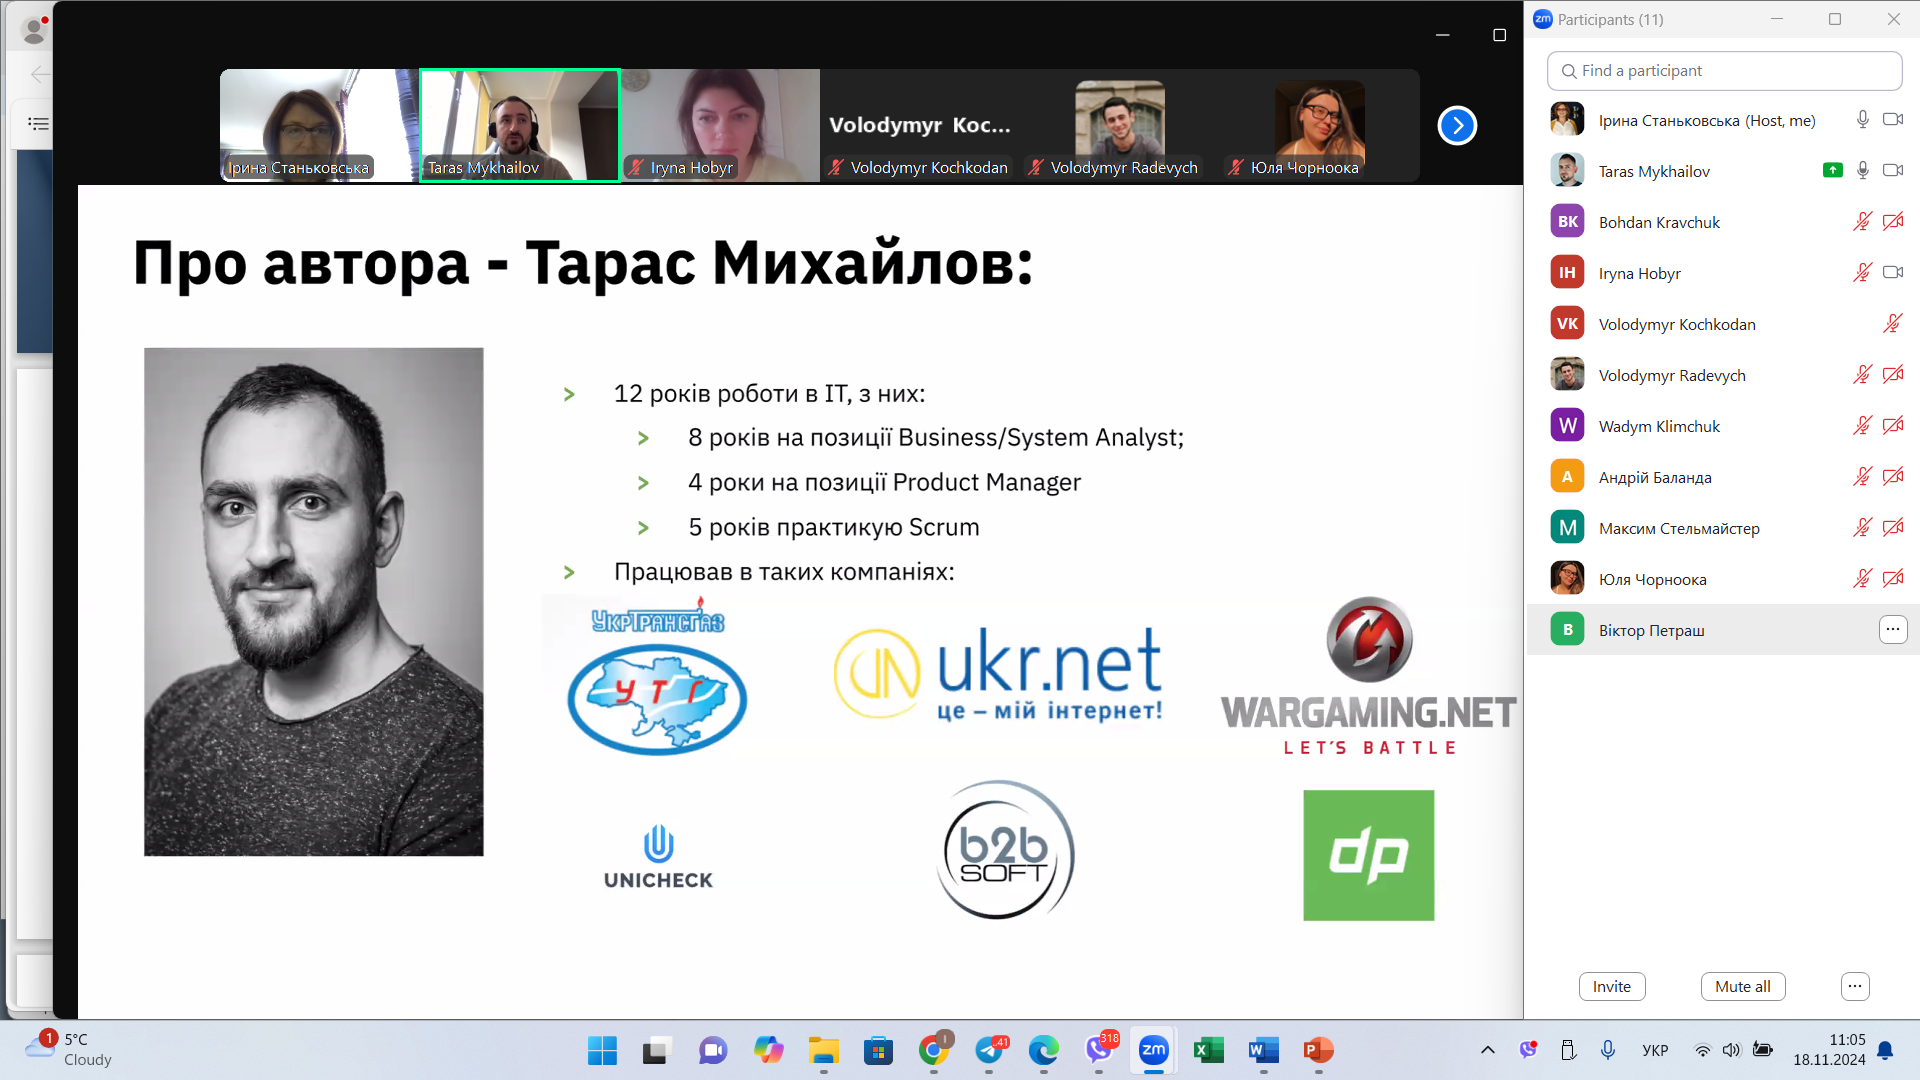This screenshot has width=1920, height=1080.
Task: Click the microphone icon in the system tray
Action: pos(1607,1050)
